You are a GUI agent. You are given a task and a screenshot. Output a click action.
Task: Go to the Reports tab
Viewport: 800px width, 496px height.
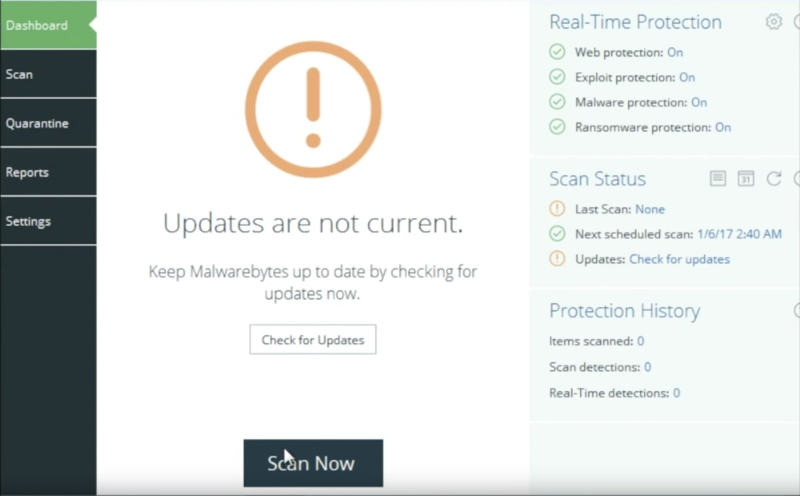(48, 172)
